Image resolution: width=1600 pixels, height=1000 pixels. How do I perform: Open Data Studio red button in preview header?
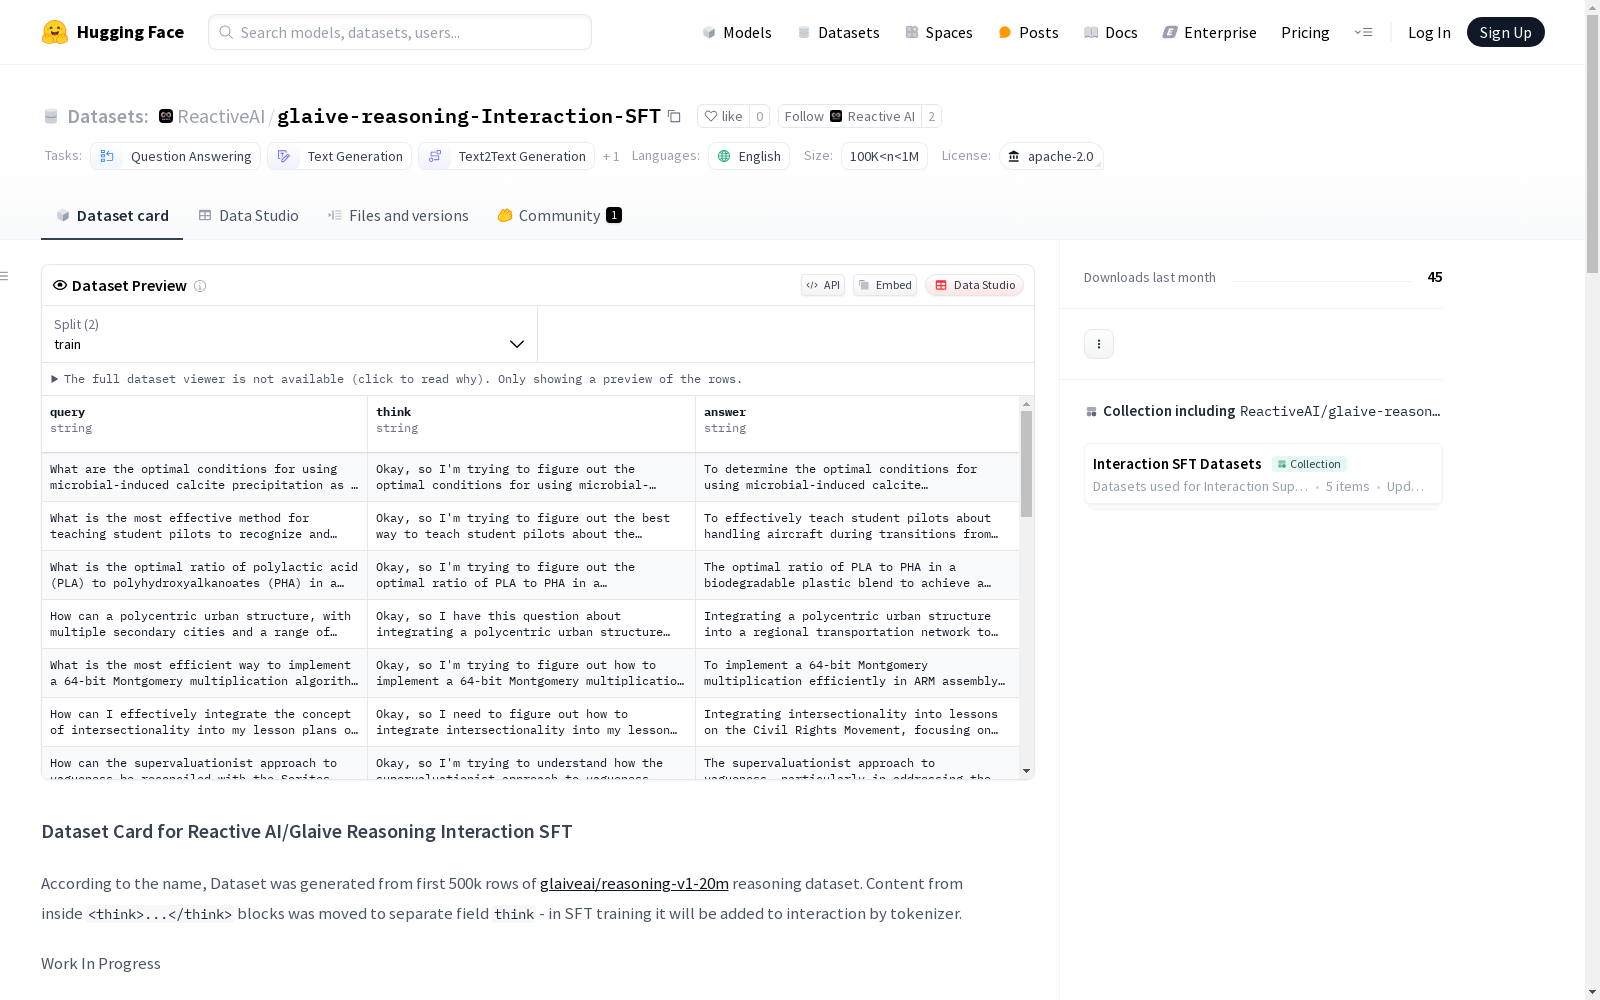coord(974,285)
